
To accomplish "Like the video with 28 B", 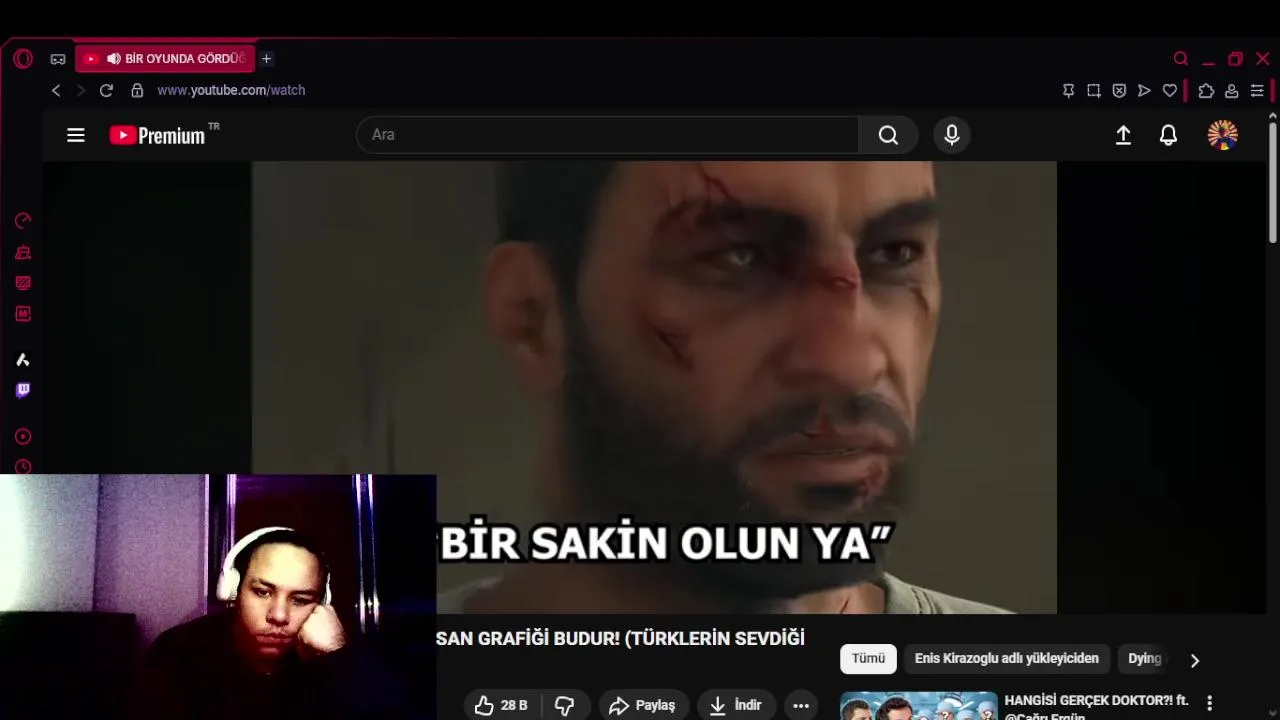I will 501,706.
